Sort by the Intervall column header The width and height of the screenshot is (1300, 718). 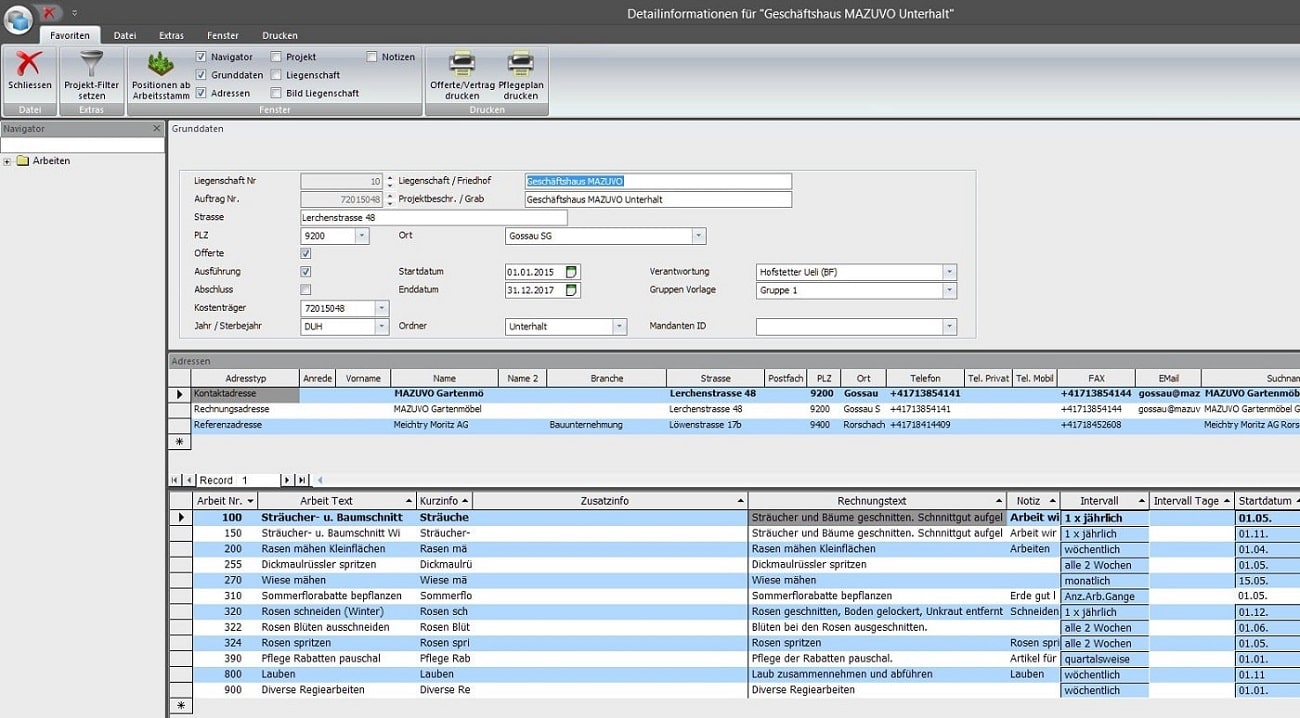[x=1104, y=501]
